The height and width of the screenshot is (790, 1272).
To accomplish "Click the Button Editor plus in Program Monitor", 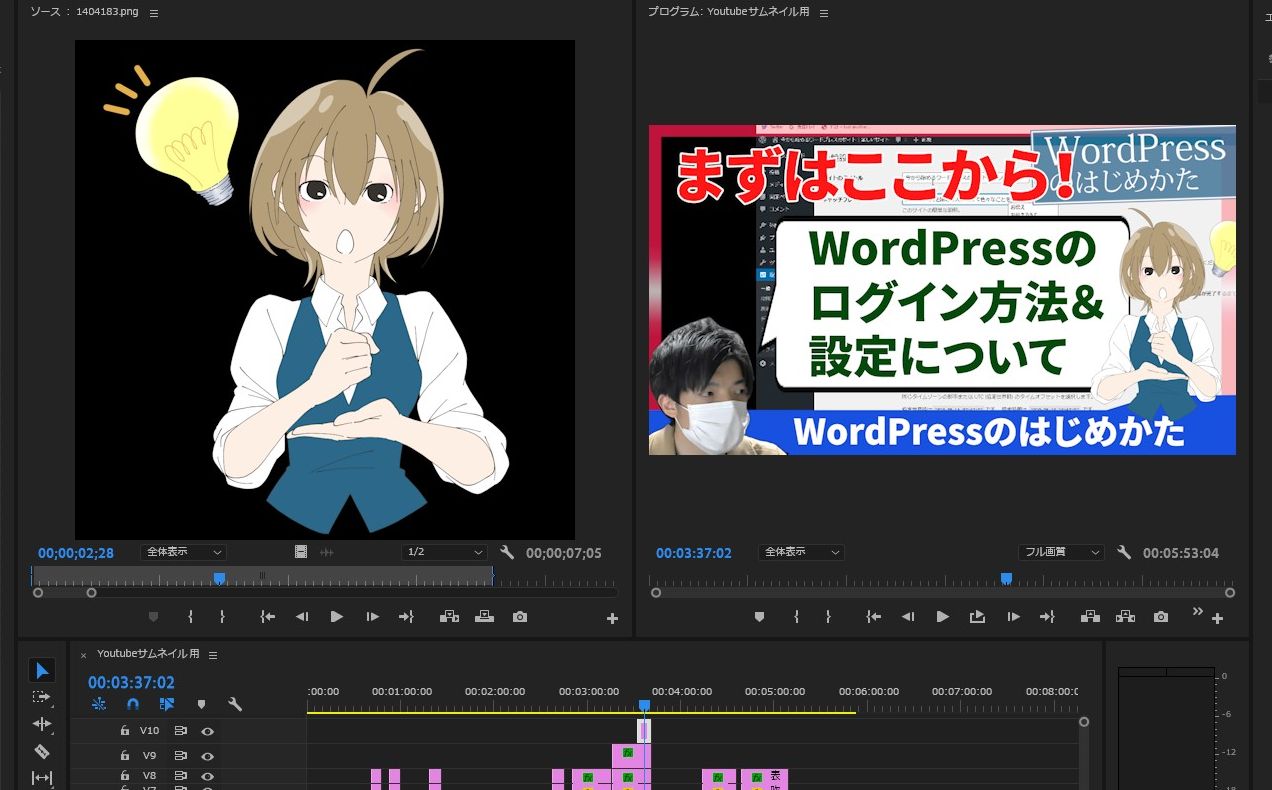I will point(1218,618).
